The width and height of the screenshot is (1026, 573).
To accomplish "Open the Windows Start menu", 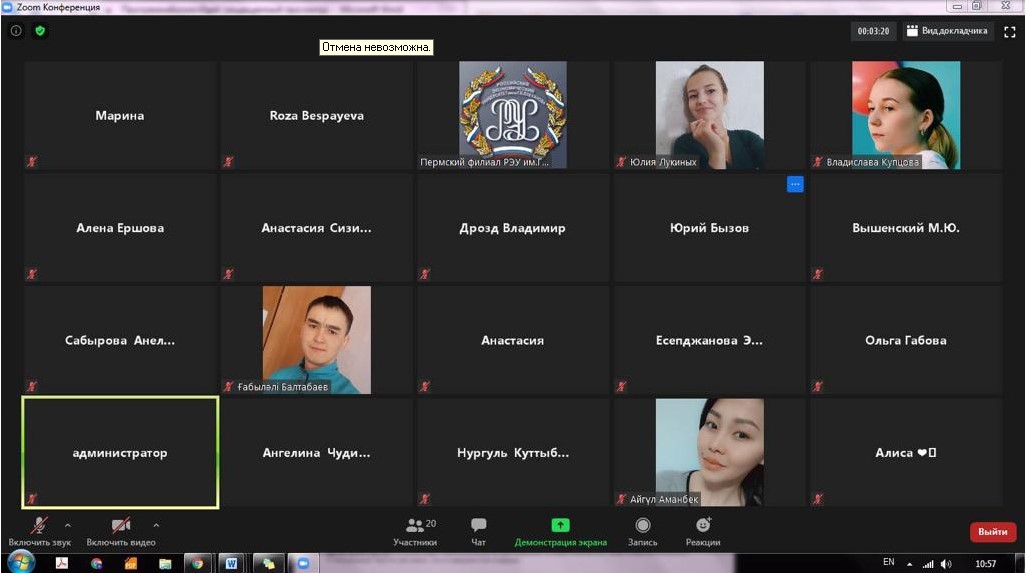I will pyautogui.click(x=20, y=562).
